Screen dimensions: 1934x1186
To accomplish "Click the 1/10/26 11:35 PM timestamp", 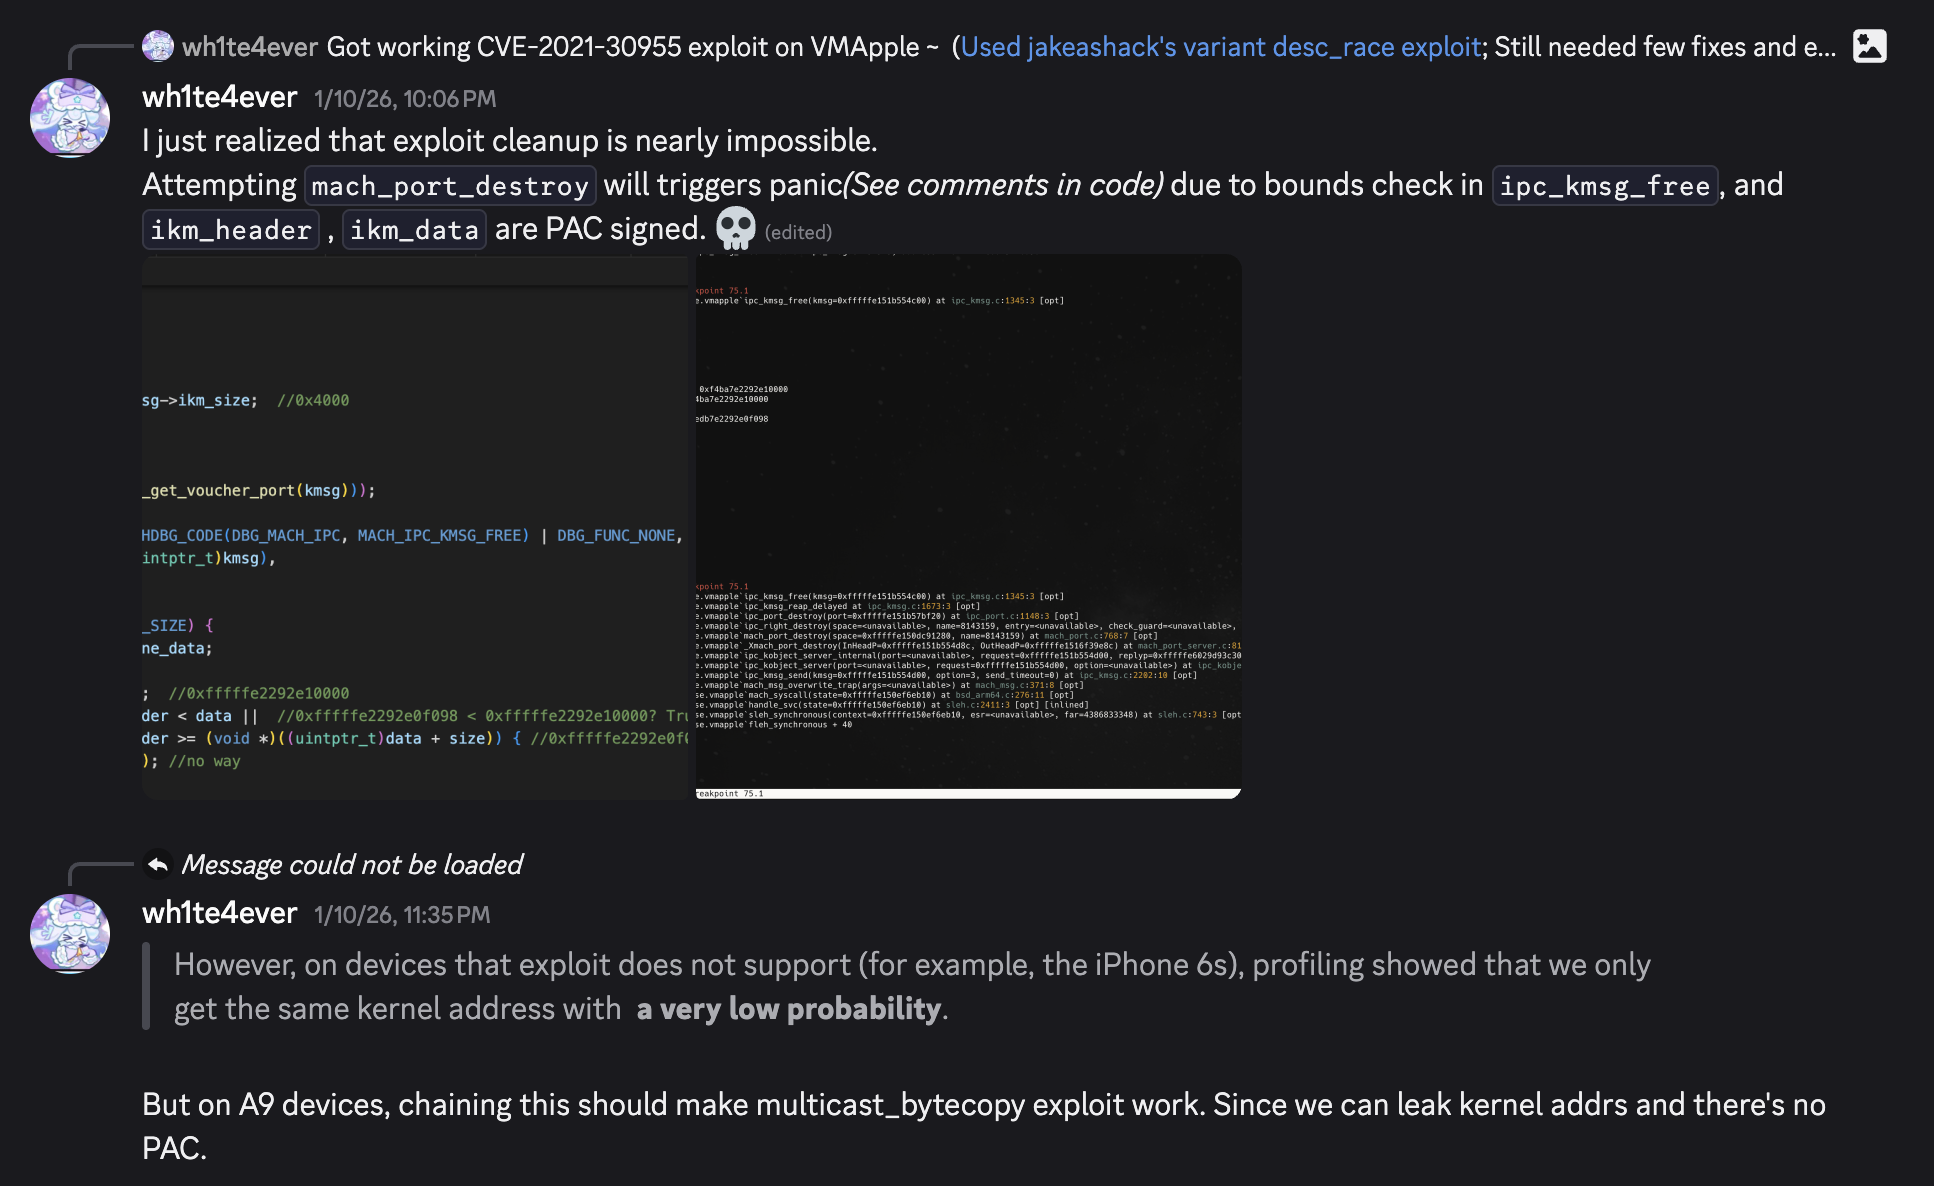I will click(401, 914).
